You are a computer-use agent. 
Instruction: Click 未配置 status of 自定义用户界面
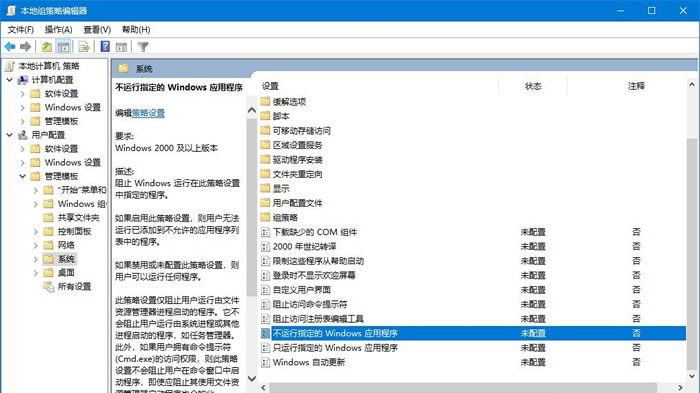[533, 290]
